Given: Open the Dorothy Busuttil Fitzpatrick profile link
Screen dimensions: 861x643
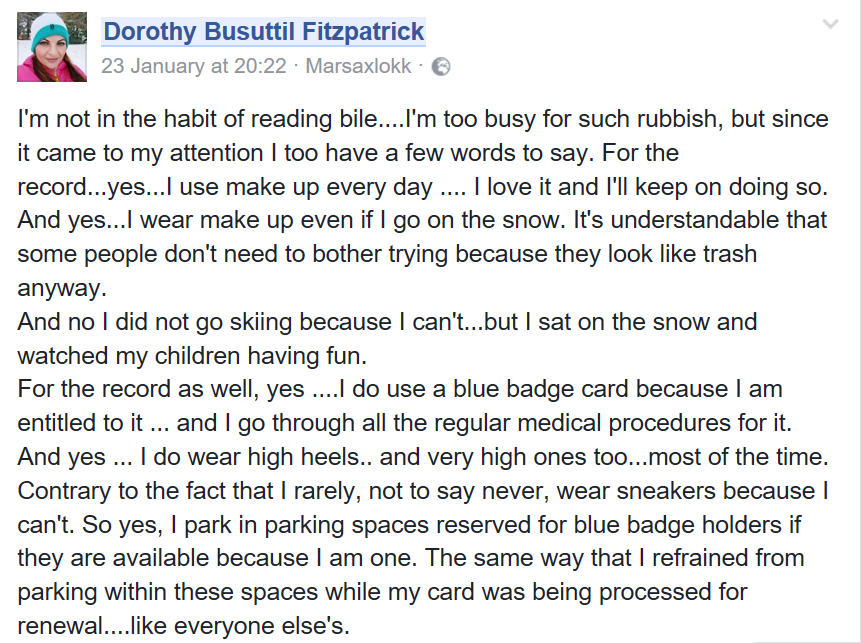Looking at the screenshot, I should coord(264,32).
